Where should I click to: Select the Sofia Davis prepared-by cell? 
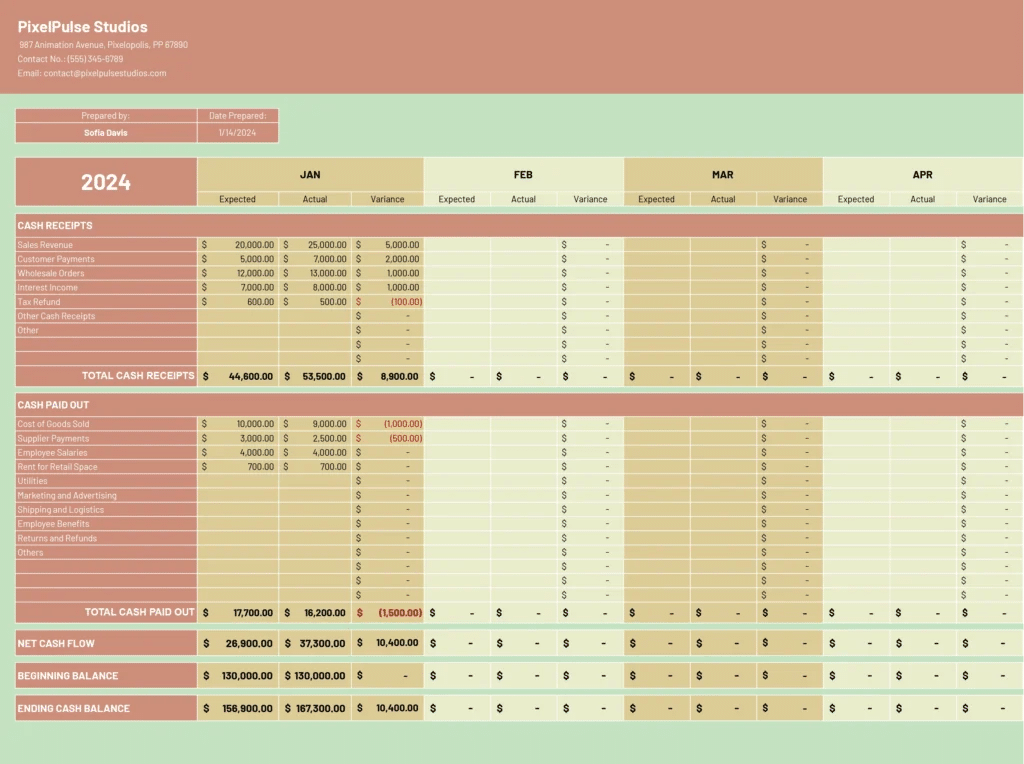tap(106, 133)
